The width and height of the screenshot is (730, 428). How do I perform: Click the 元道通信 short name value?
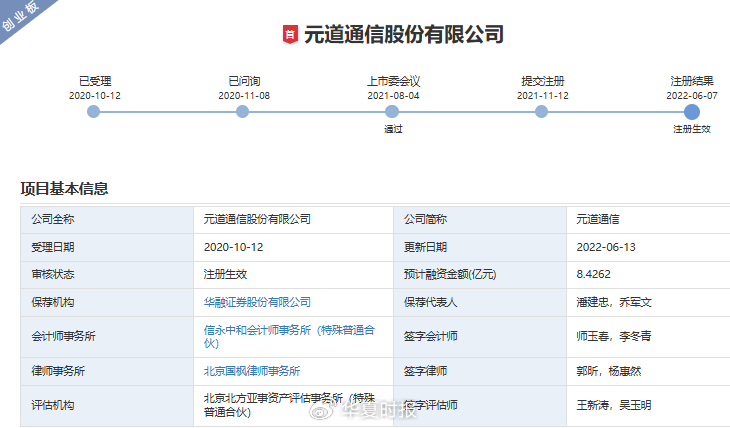598,219
